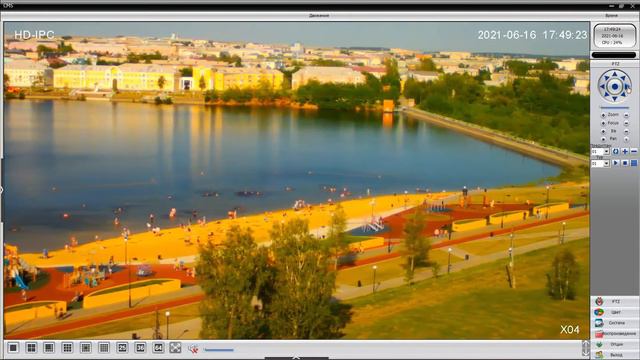
Task: Switch to 4-camera grid layout
Action: (31, 348)
